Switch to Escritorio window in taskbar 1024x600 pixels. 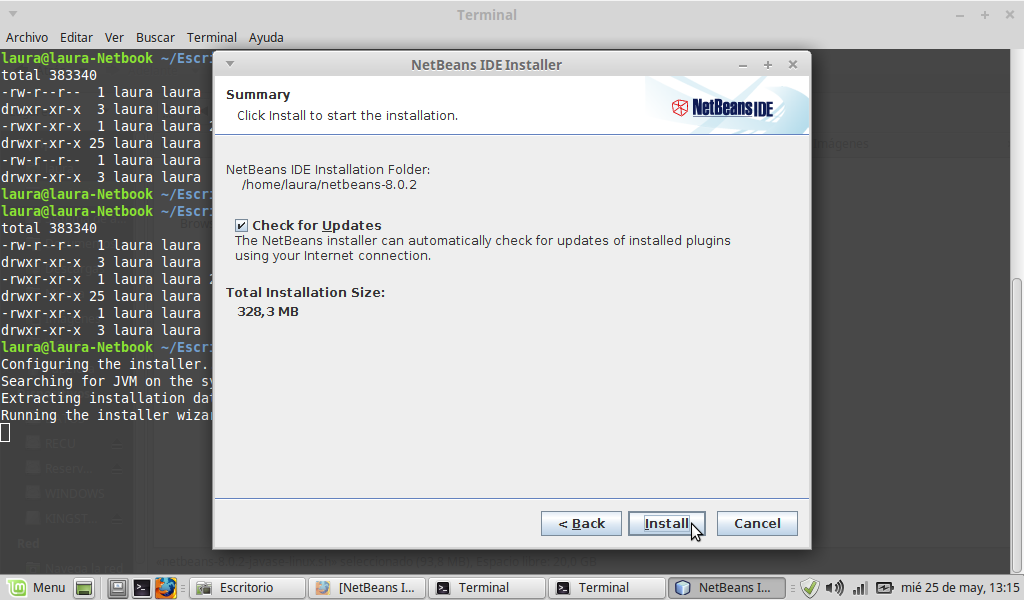[247, 588]
